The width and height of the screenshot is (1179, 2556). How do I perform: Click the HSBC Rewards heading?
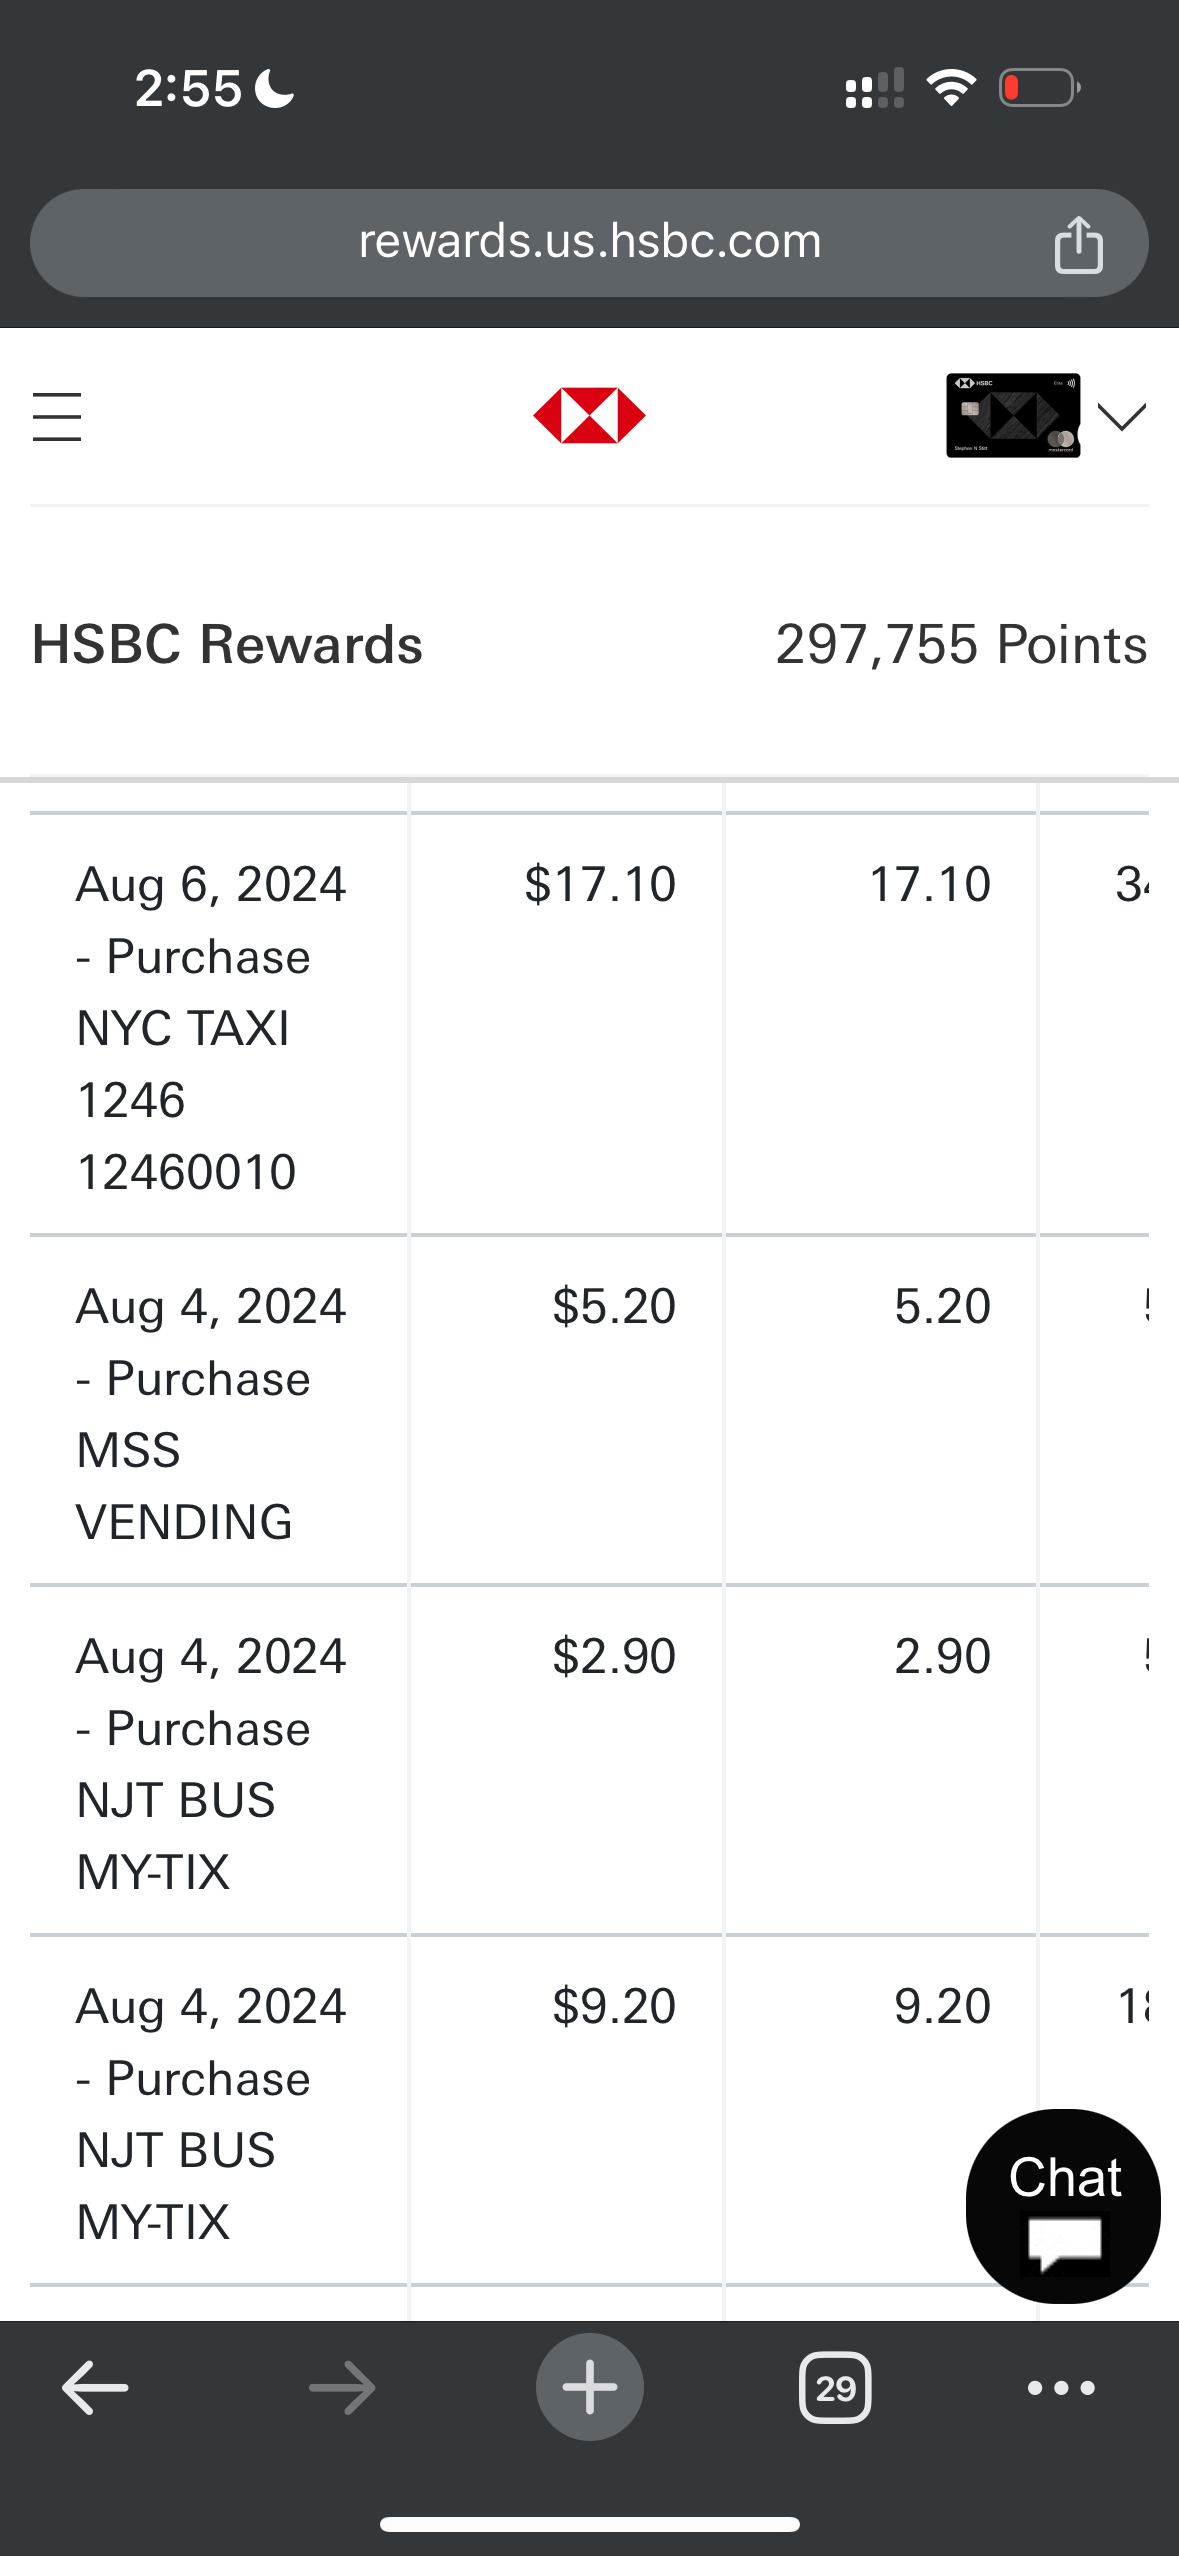coord(228,645)
